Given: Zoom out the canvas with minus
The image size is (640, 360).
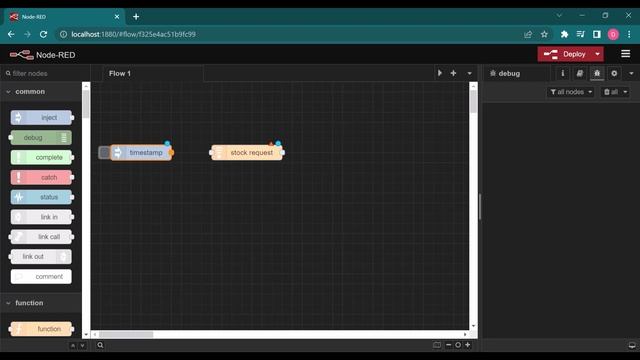Looking at the screenshot, I should (449, 345).
